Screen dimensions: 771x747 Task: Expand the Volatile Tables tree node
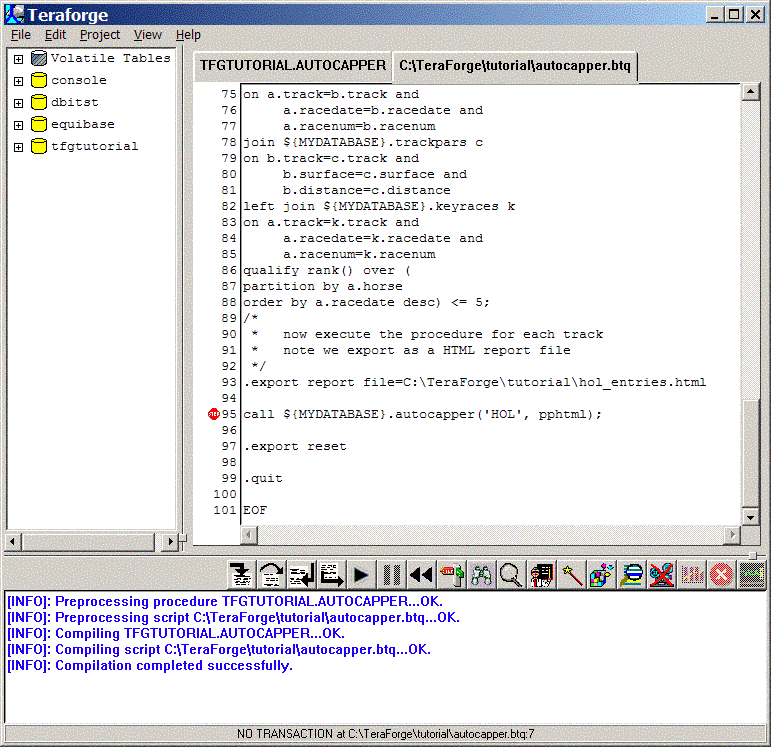pyautogui.click(x=18, y=59)
